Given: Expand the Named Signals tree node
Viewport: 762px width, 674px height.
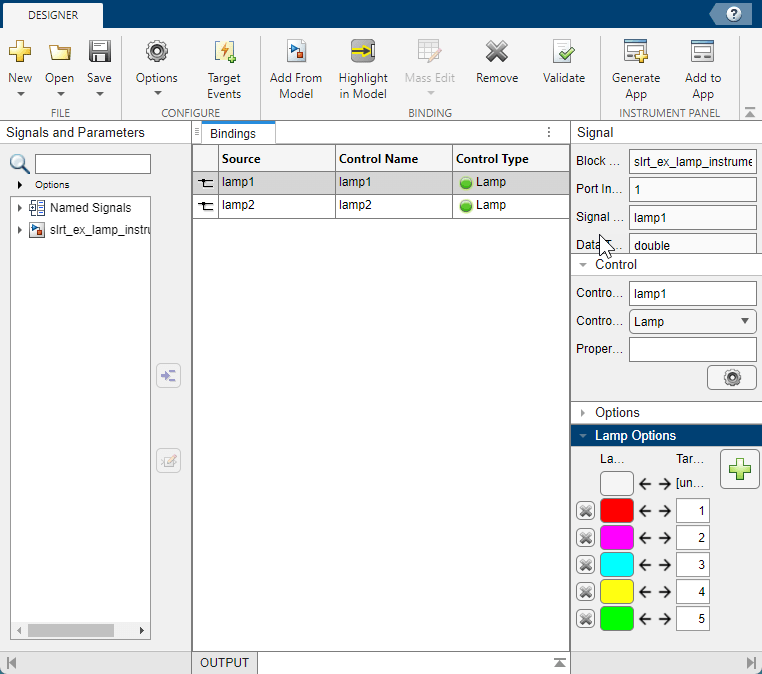Looking at the screenshot, I should click(x=20, y=208).
